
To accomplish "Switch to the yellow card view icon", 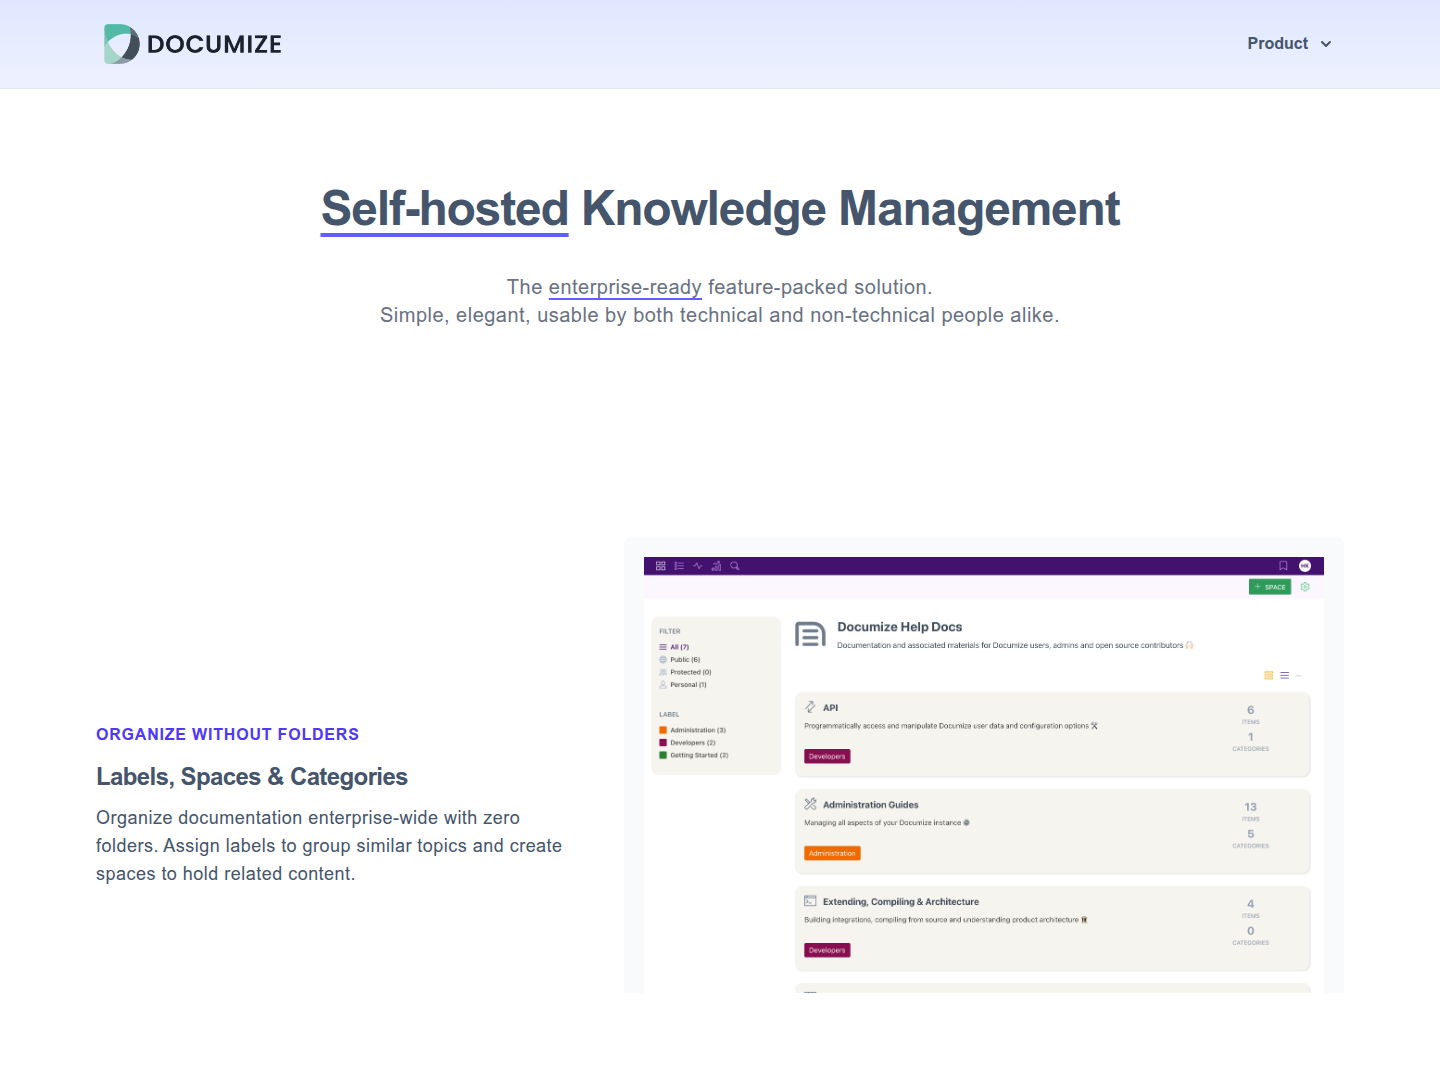I will [x=1269, y=676].
